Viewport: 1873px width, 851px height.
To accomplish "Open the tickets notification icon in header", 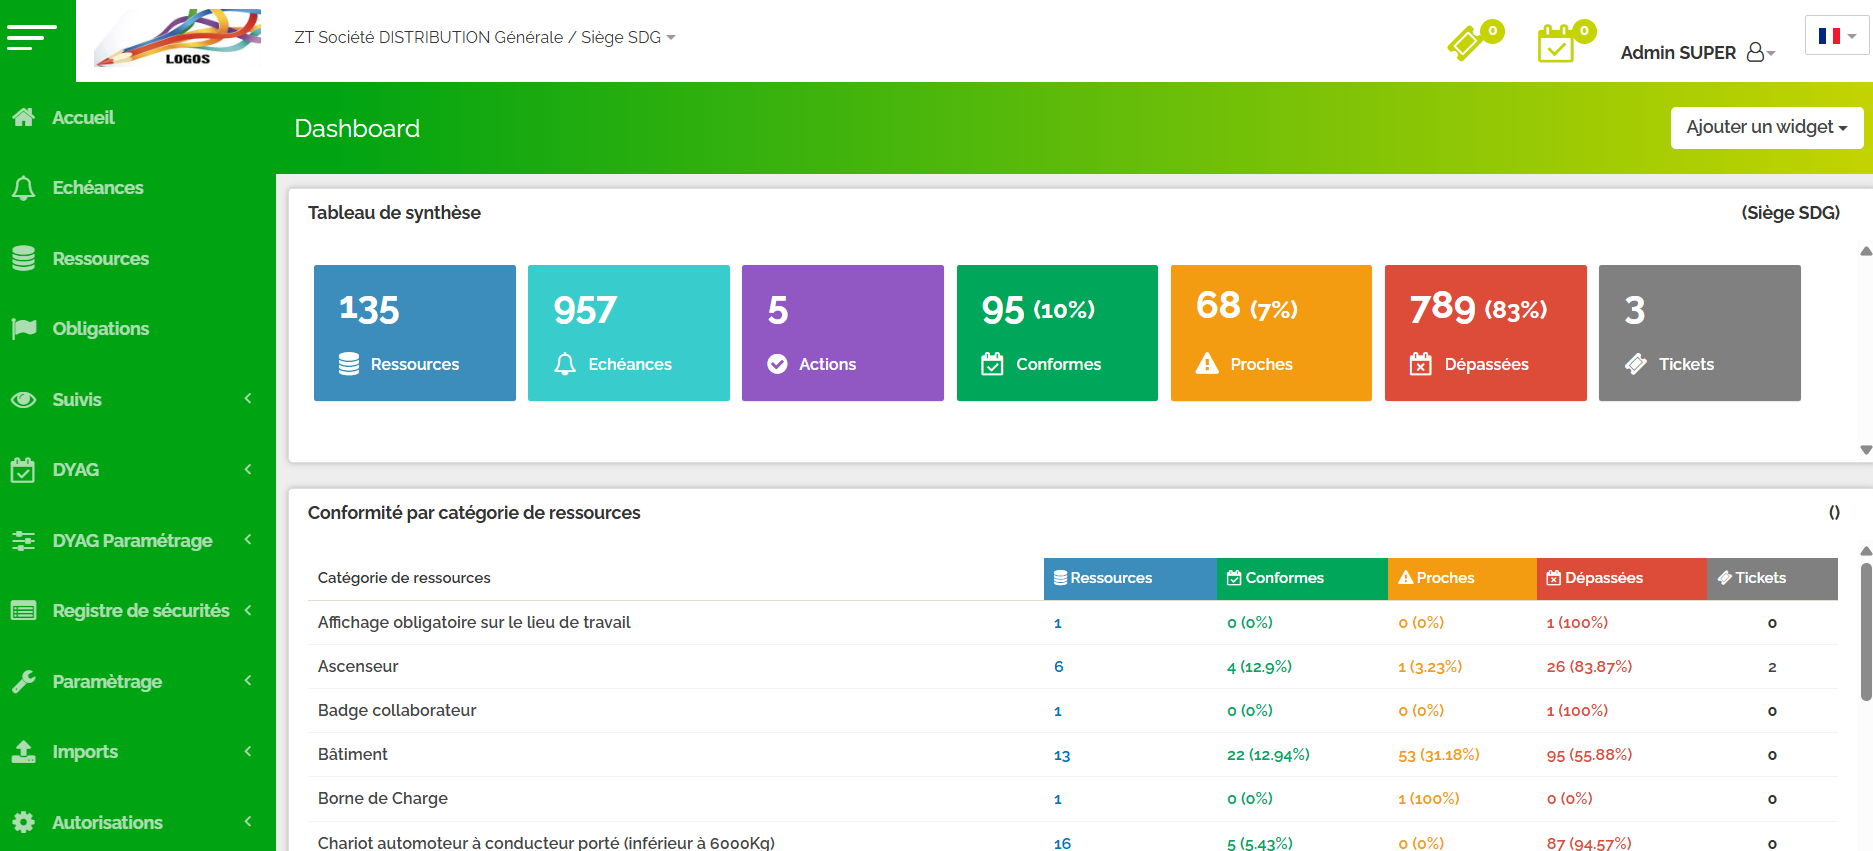I will click(x=1468, y=43).
